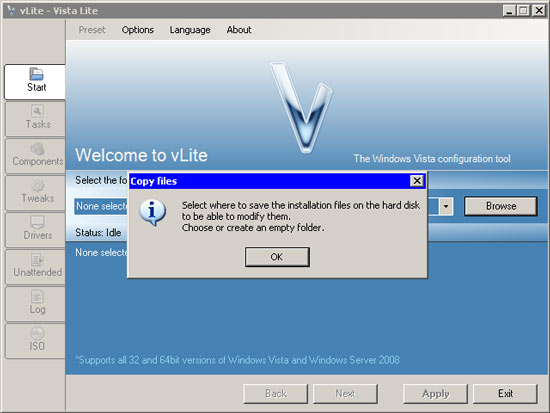
Task: Open the Components sidebar tab
Action: point(35,156)
